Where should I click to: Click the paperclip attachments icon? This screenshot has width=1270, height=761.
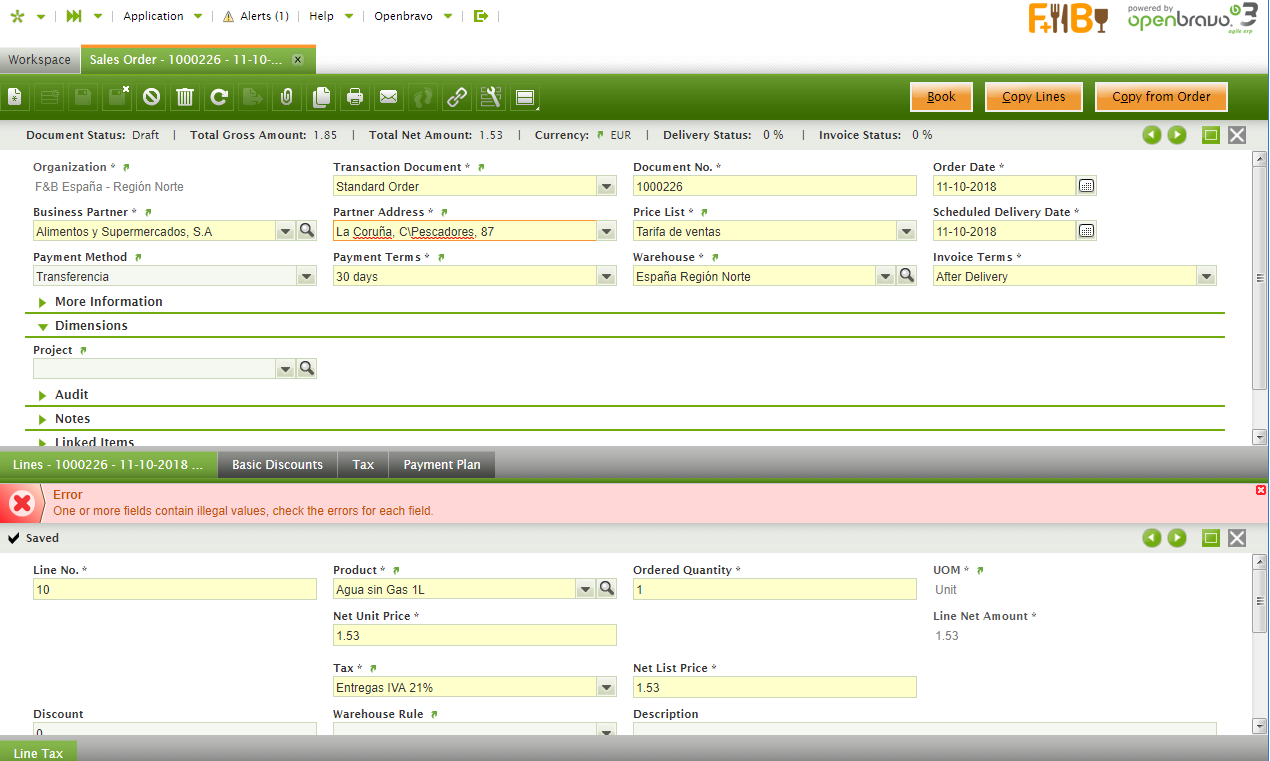click(287, 97)
